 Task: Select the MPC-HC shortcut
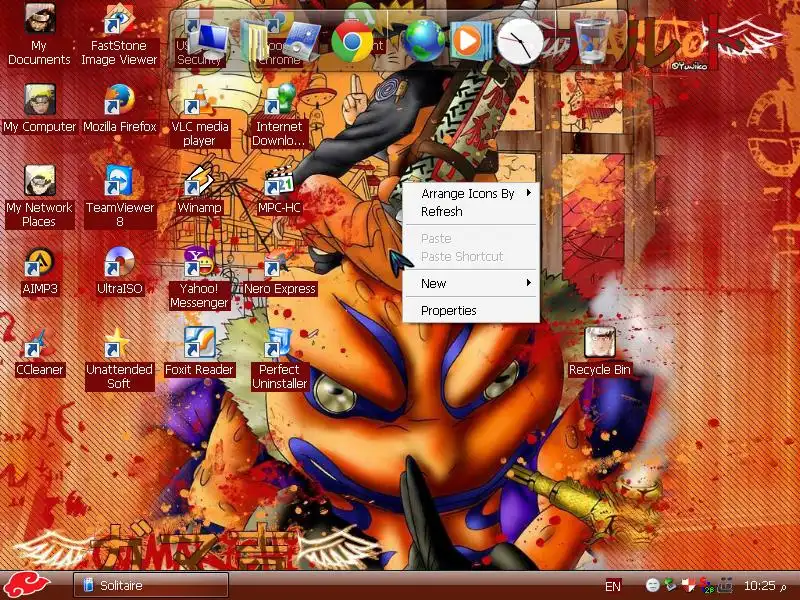279,190
